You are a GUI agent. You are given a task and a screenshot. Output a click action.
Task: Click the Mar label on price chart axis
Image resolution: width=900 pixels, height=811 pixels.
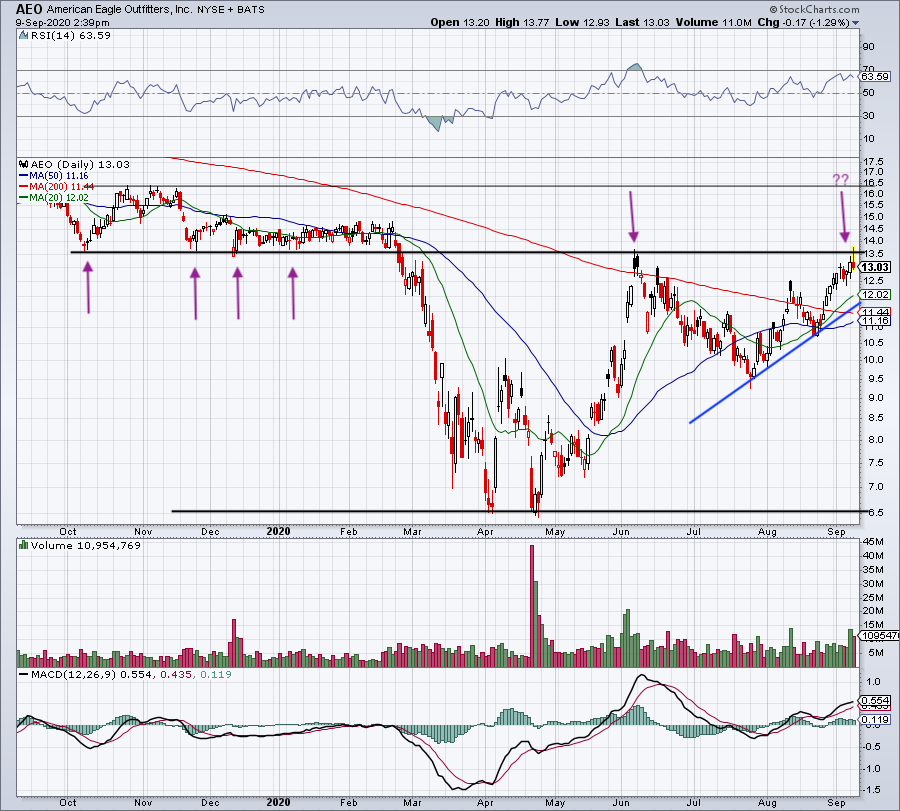point(412,531)
